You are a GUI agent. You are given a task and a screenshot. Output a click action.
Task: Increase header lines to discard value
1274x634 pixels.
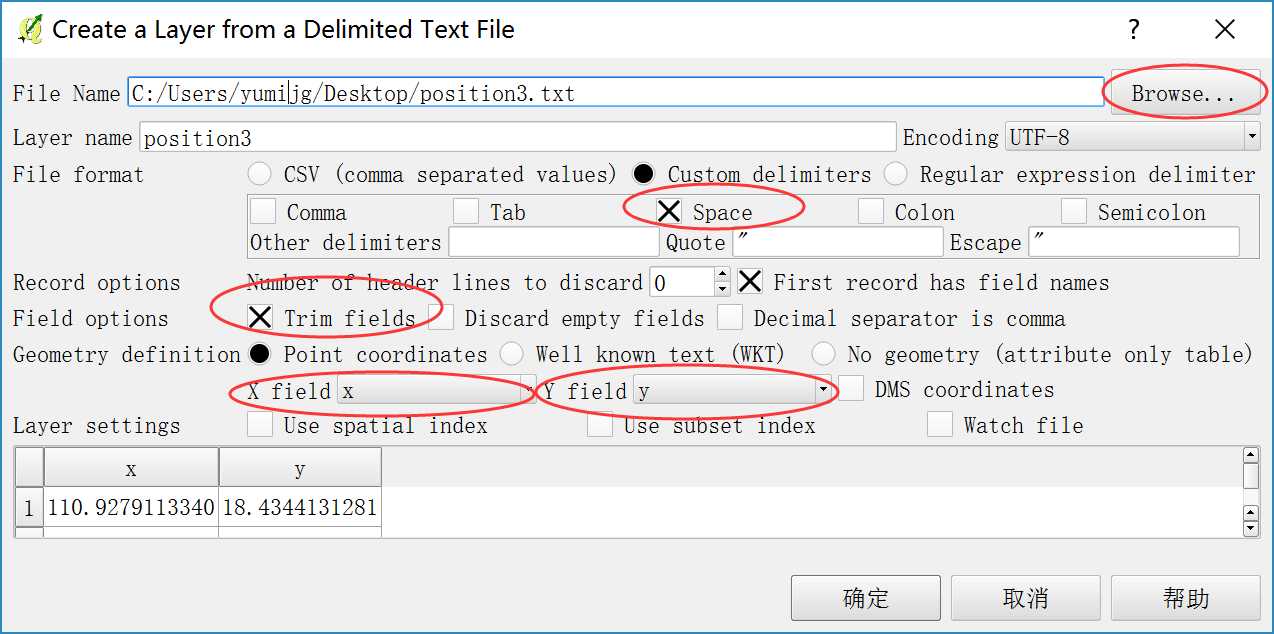pos(722,276)
